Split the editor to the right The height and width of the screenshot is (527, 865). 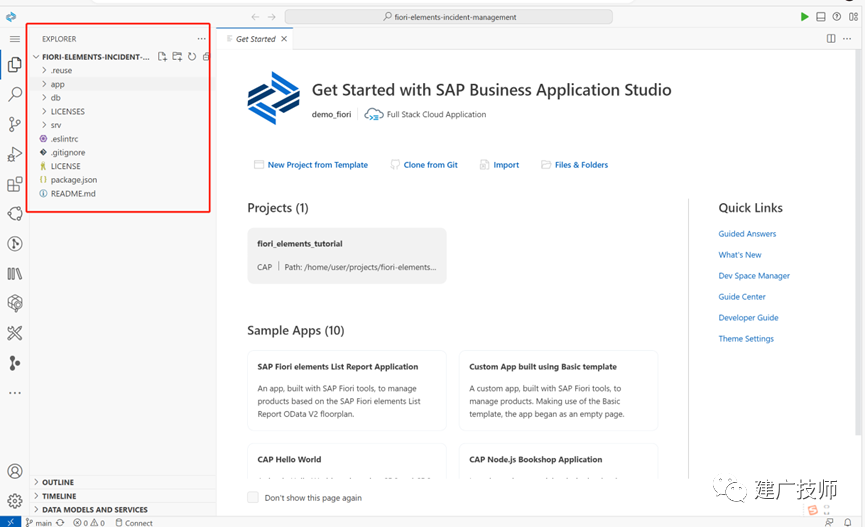click(831, 39)
